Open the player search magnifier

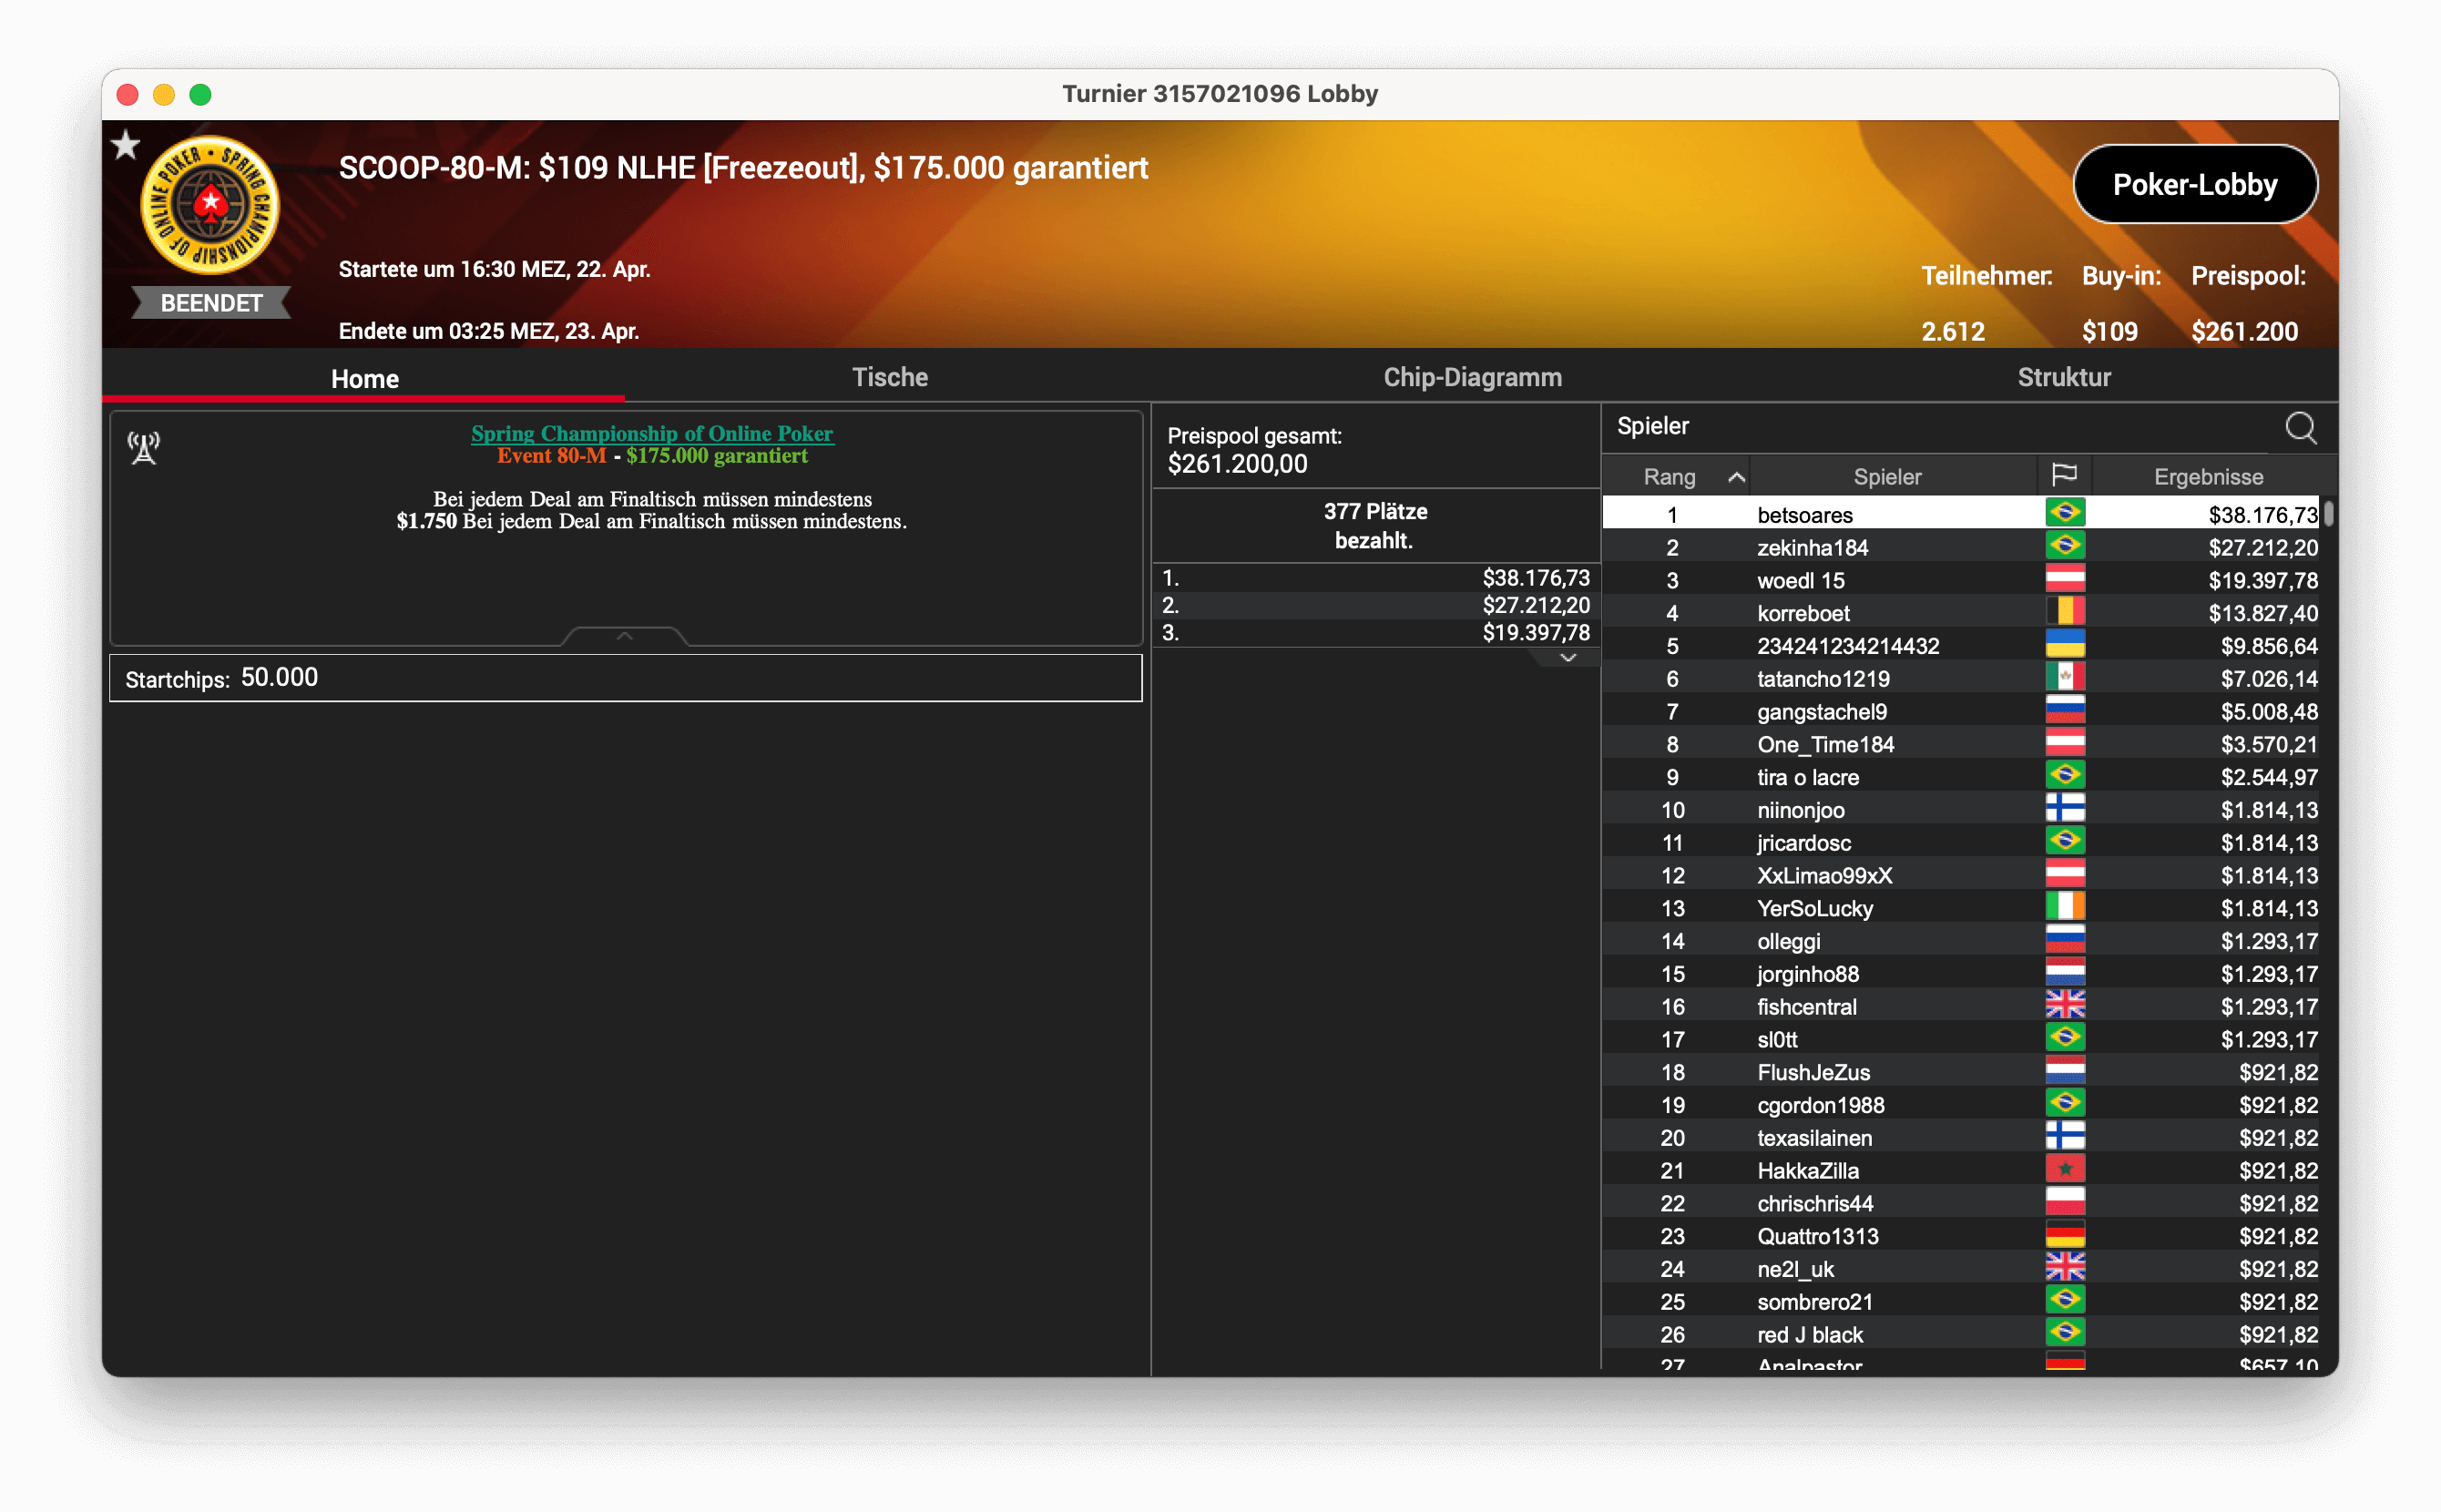click(2300, 428)
